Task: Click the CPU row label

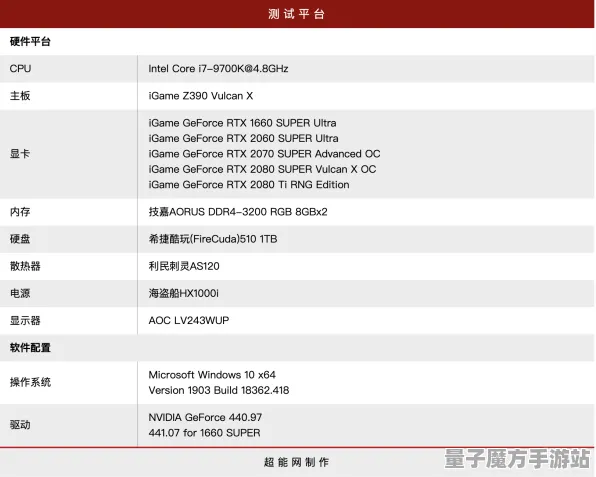Action: pyautogui.click(x=21, y=68)
